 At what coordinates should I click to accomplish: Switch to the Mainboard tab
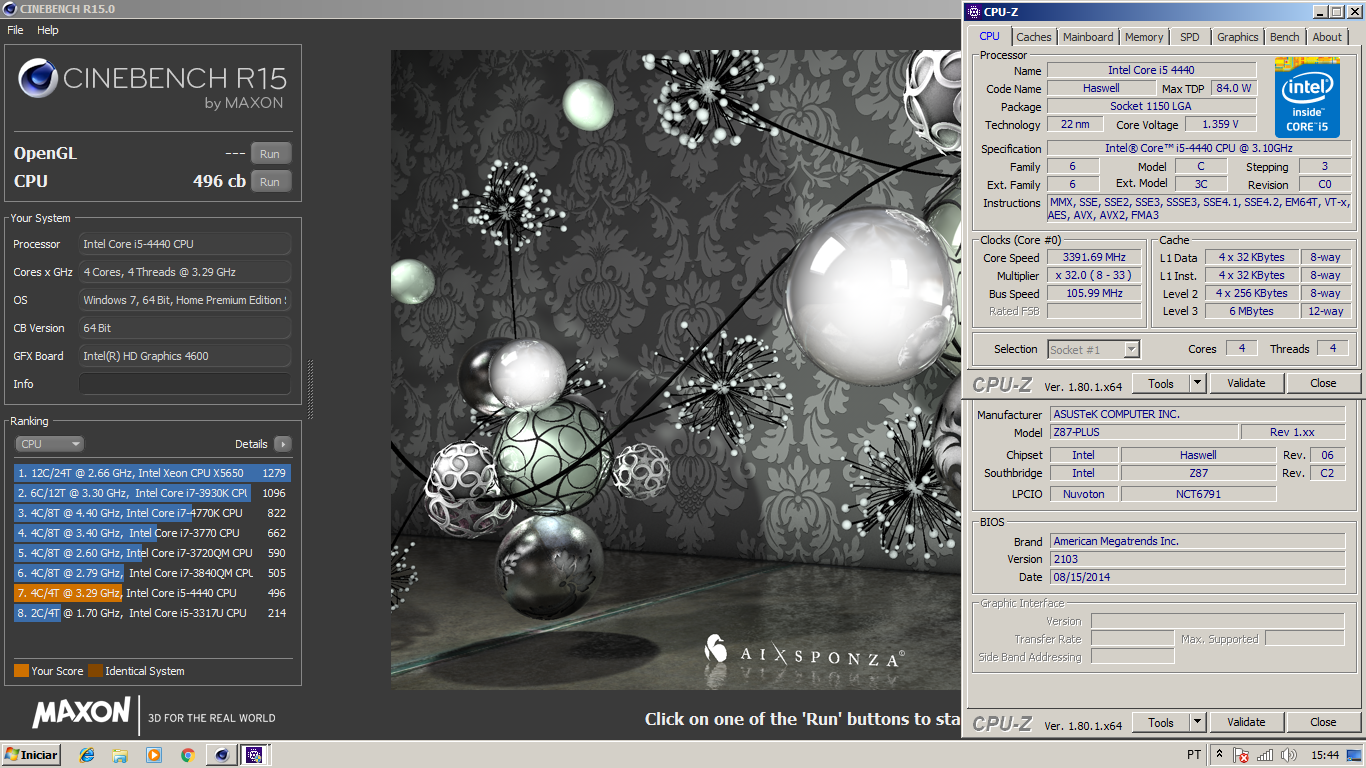click(1088, 37)
